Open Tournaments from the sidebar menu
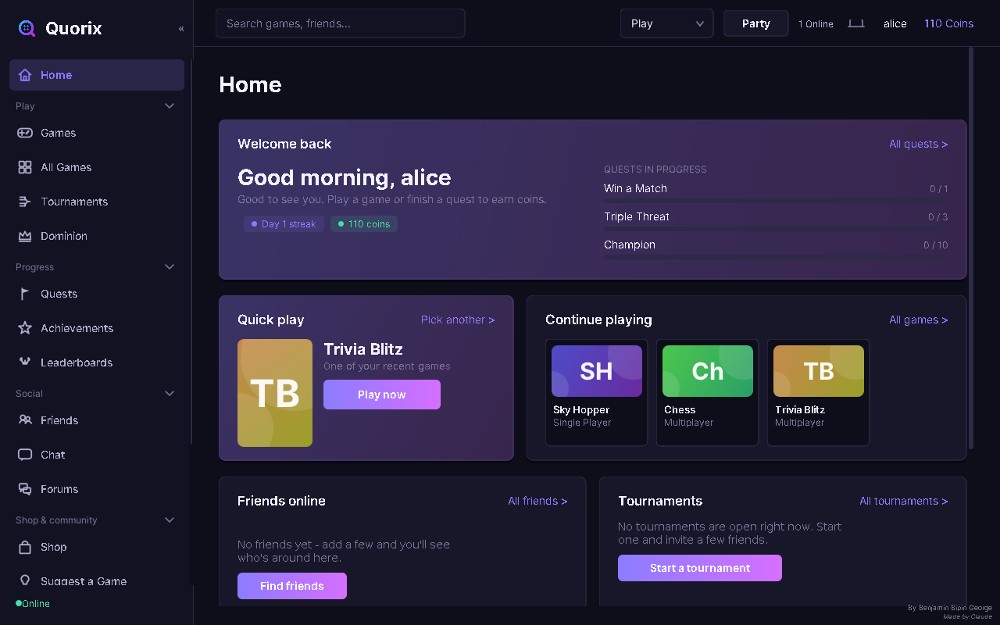The height and width of the screenshot is (625, 1000). point(97,202)
